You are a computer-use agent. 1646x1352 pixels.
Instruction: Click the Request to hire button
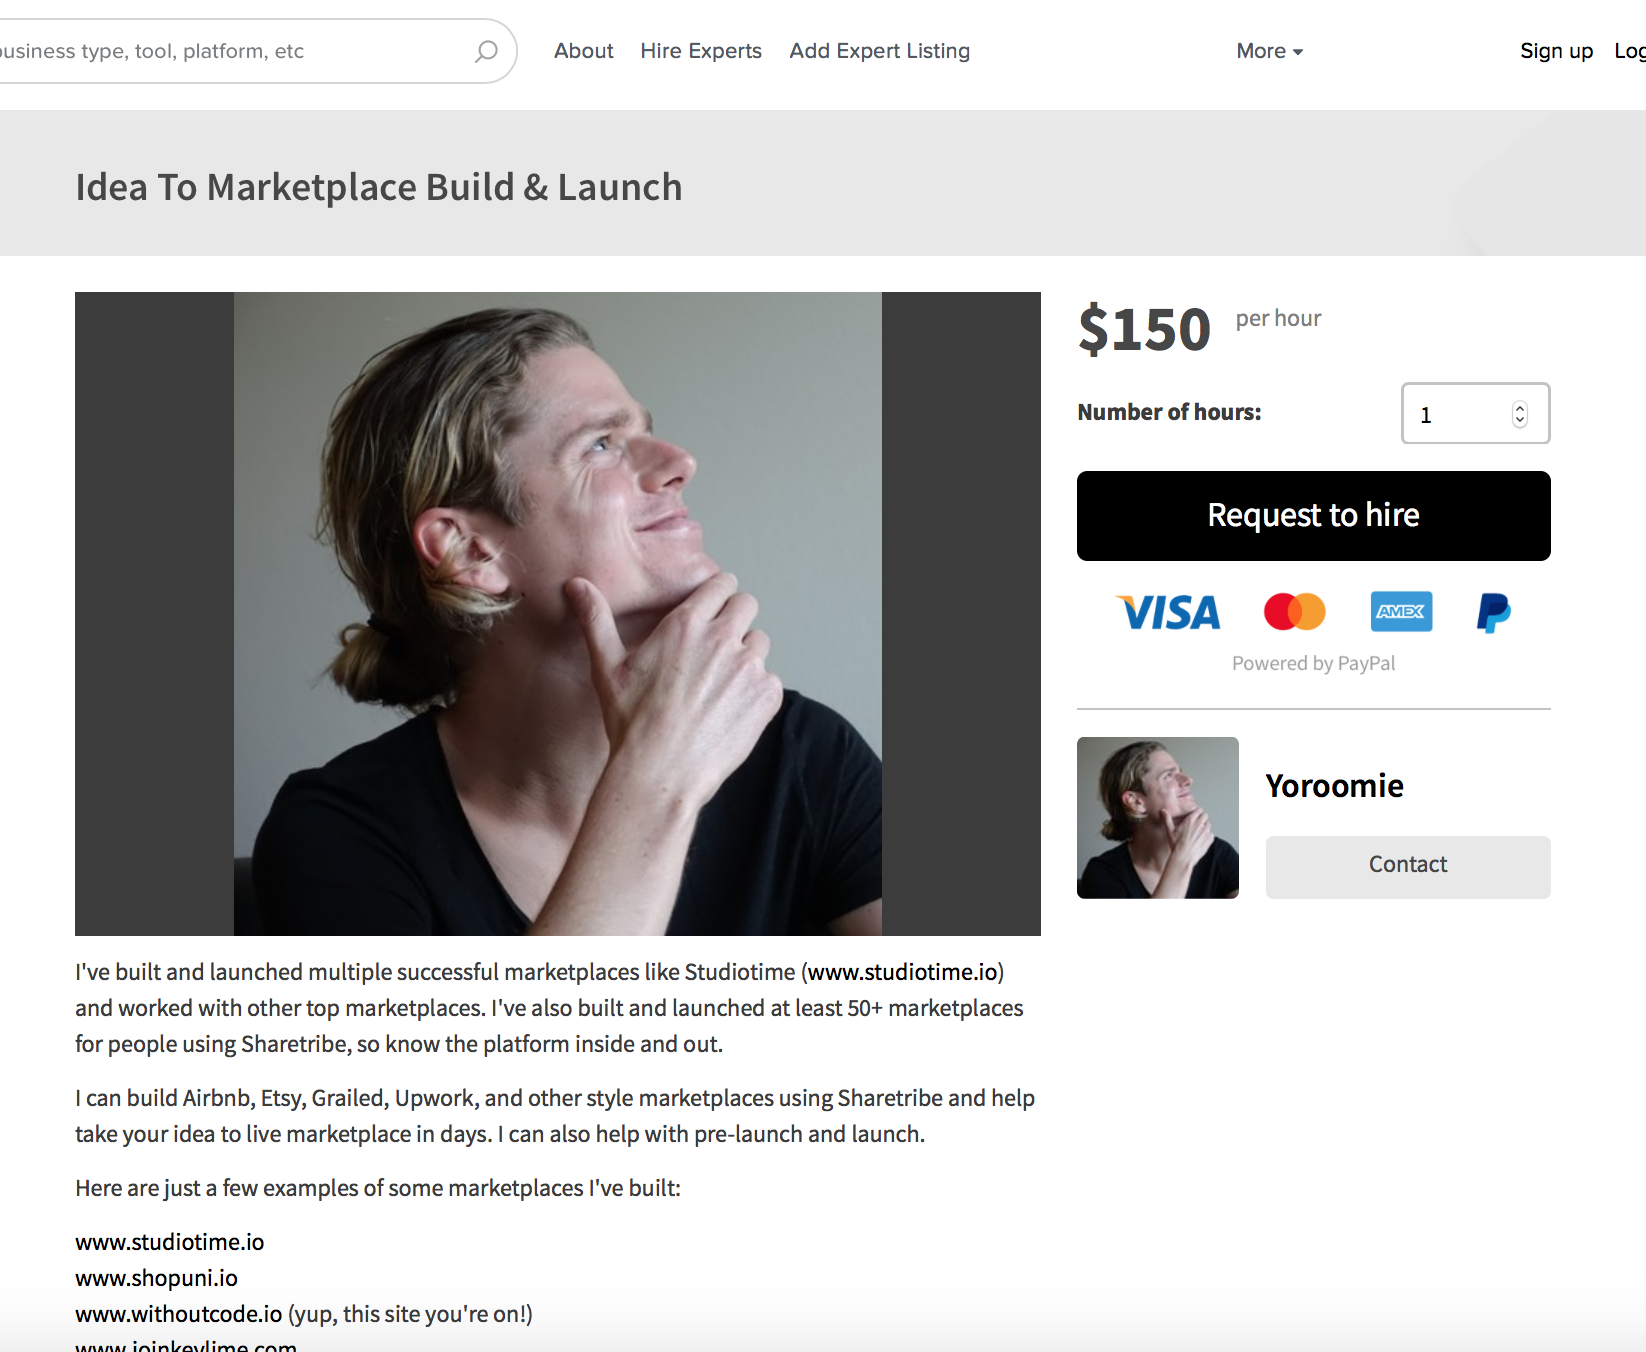[x=1313, y=515]
